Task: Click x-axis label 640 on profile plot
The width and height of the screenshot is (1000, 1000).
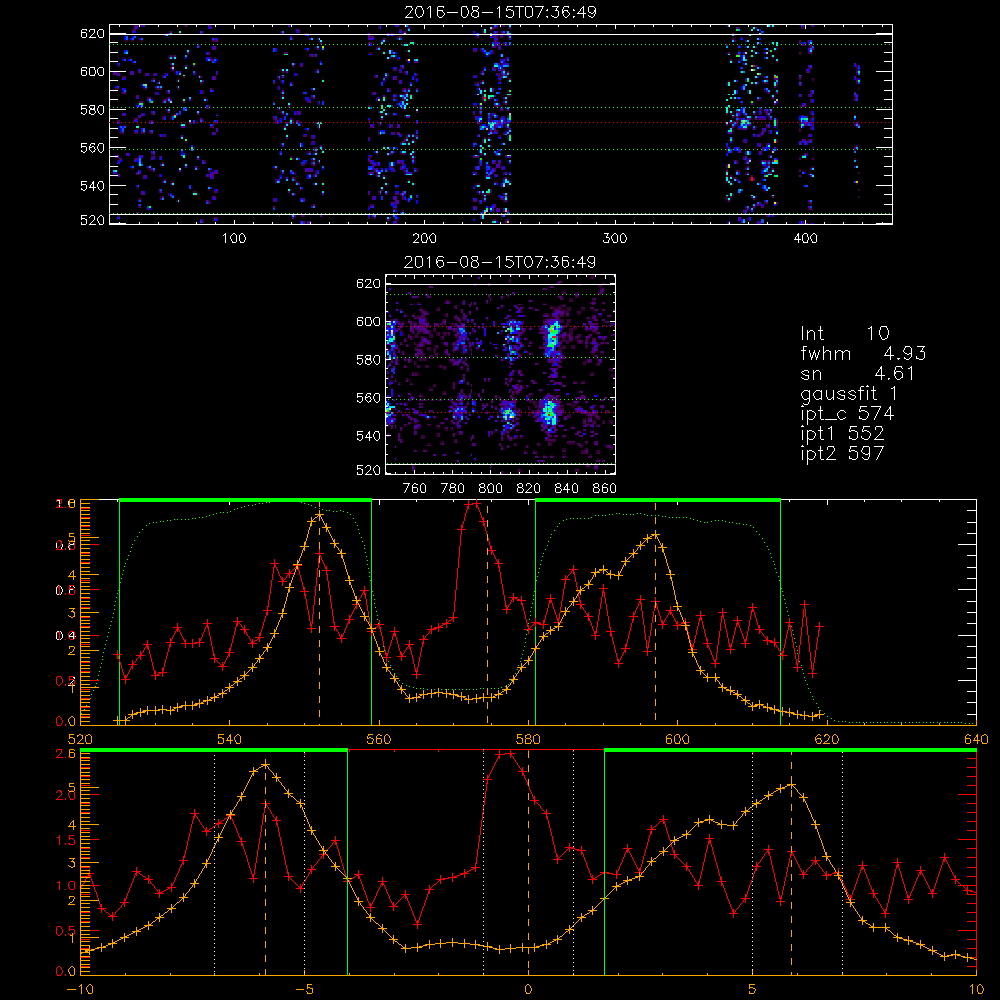Action: point(976,739)
